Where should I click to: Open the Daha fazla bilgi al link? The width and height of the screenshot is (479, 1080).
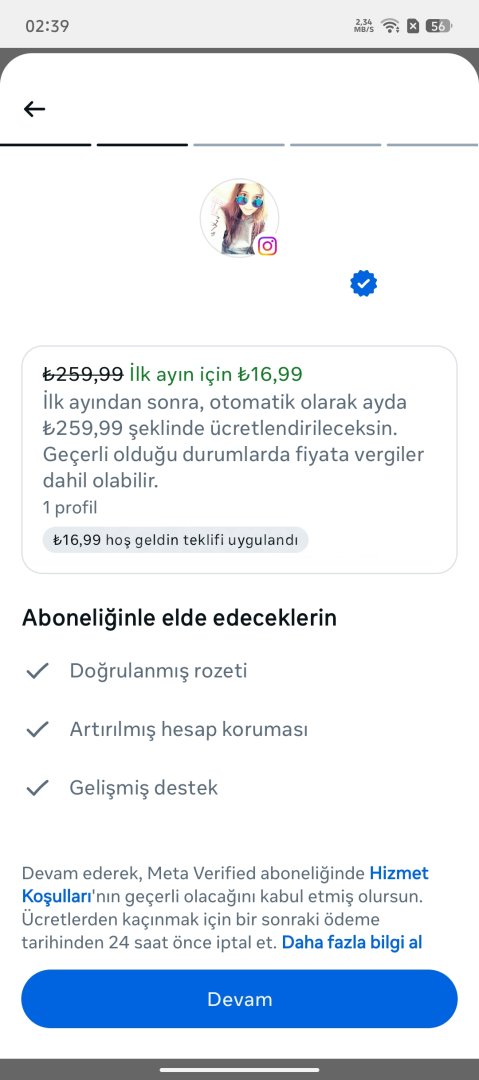[351, 942]
